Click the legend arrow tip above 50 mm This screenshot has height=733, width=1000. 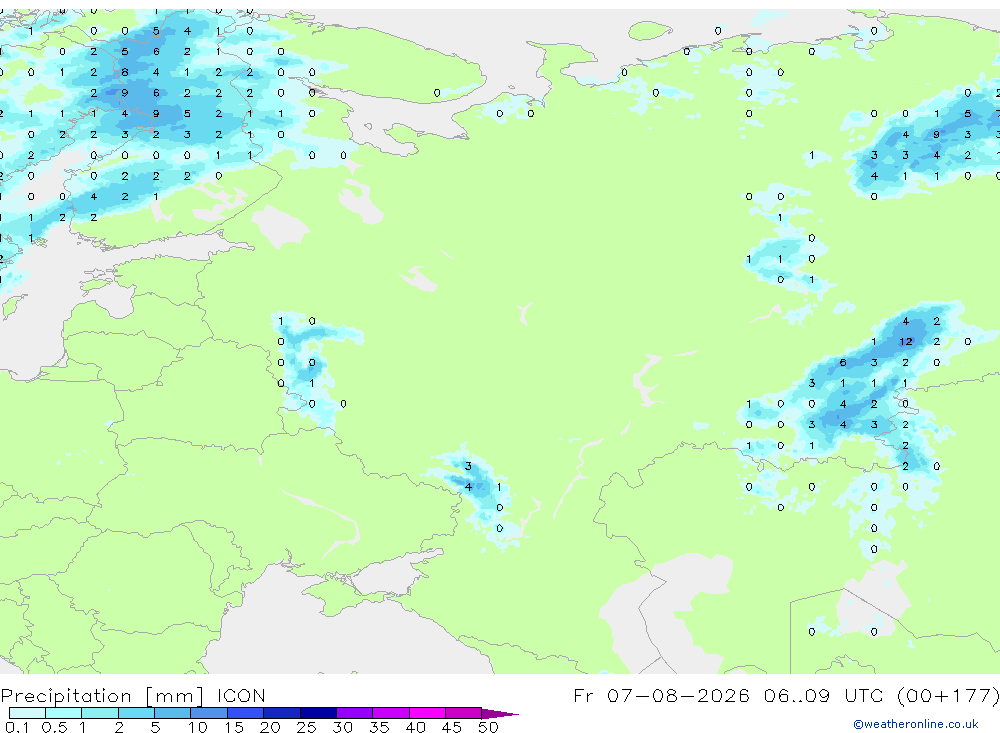[x=500, y=714]
